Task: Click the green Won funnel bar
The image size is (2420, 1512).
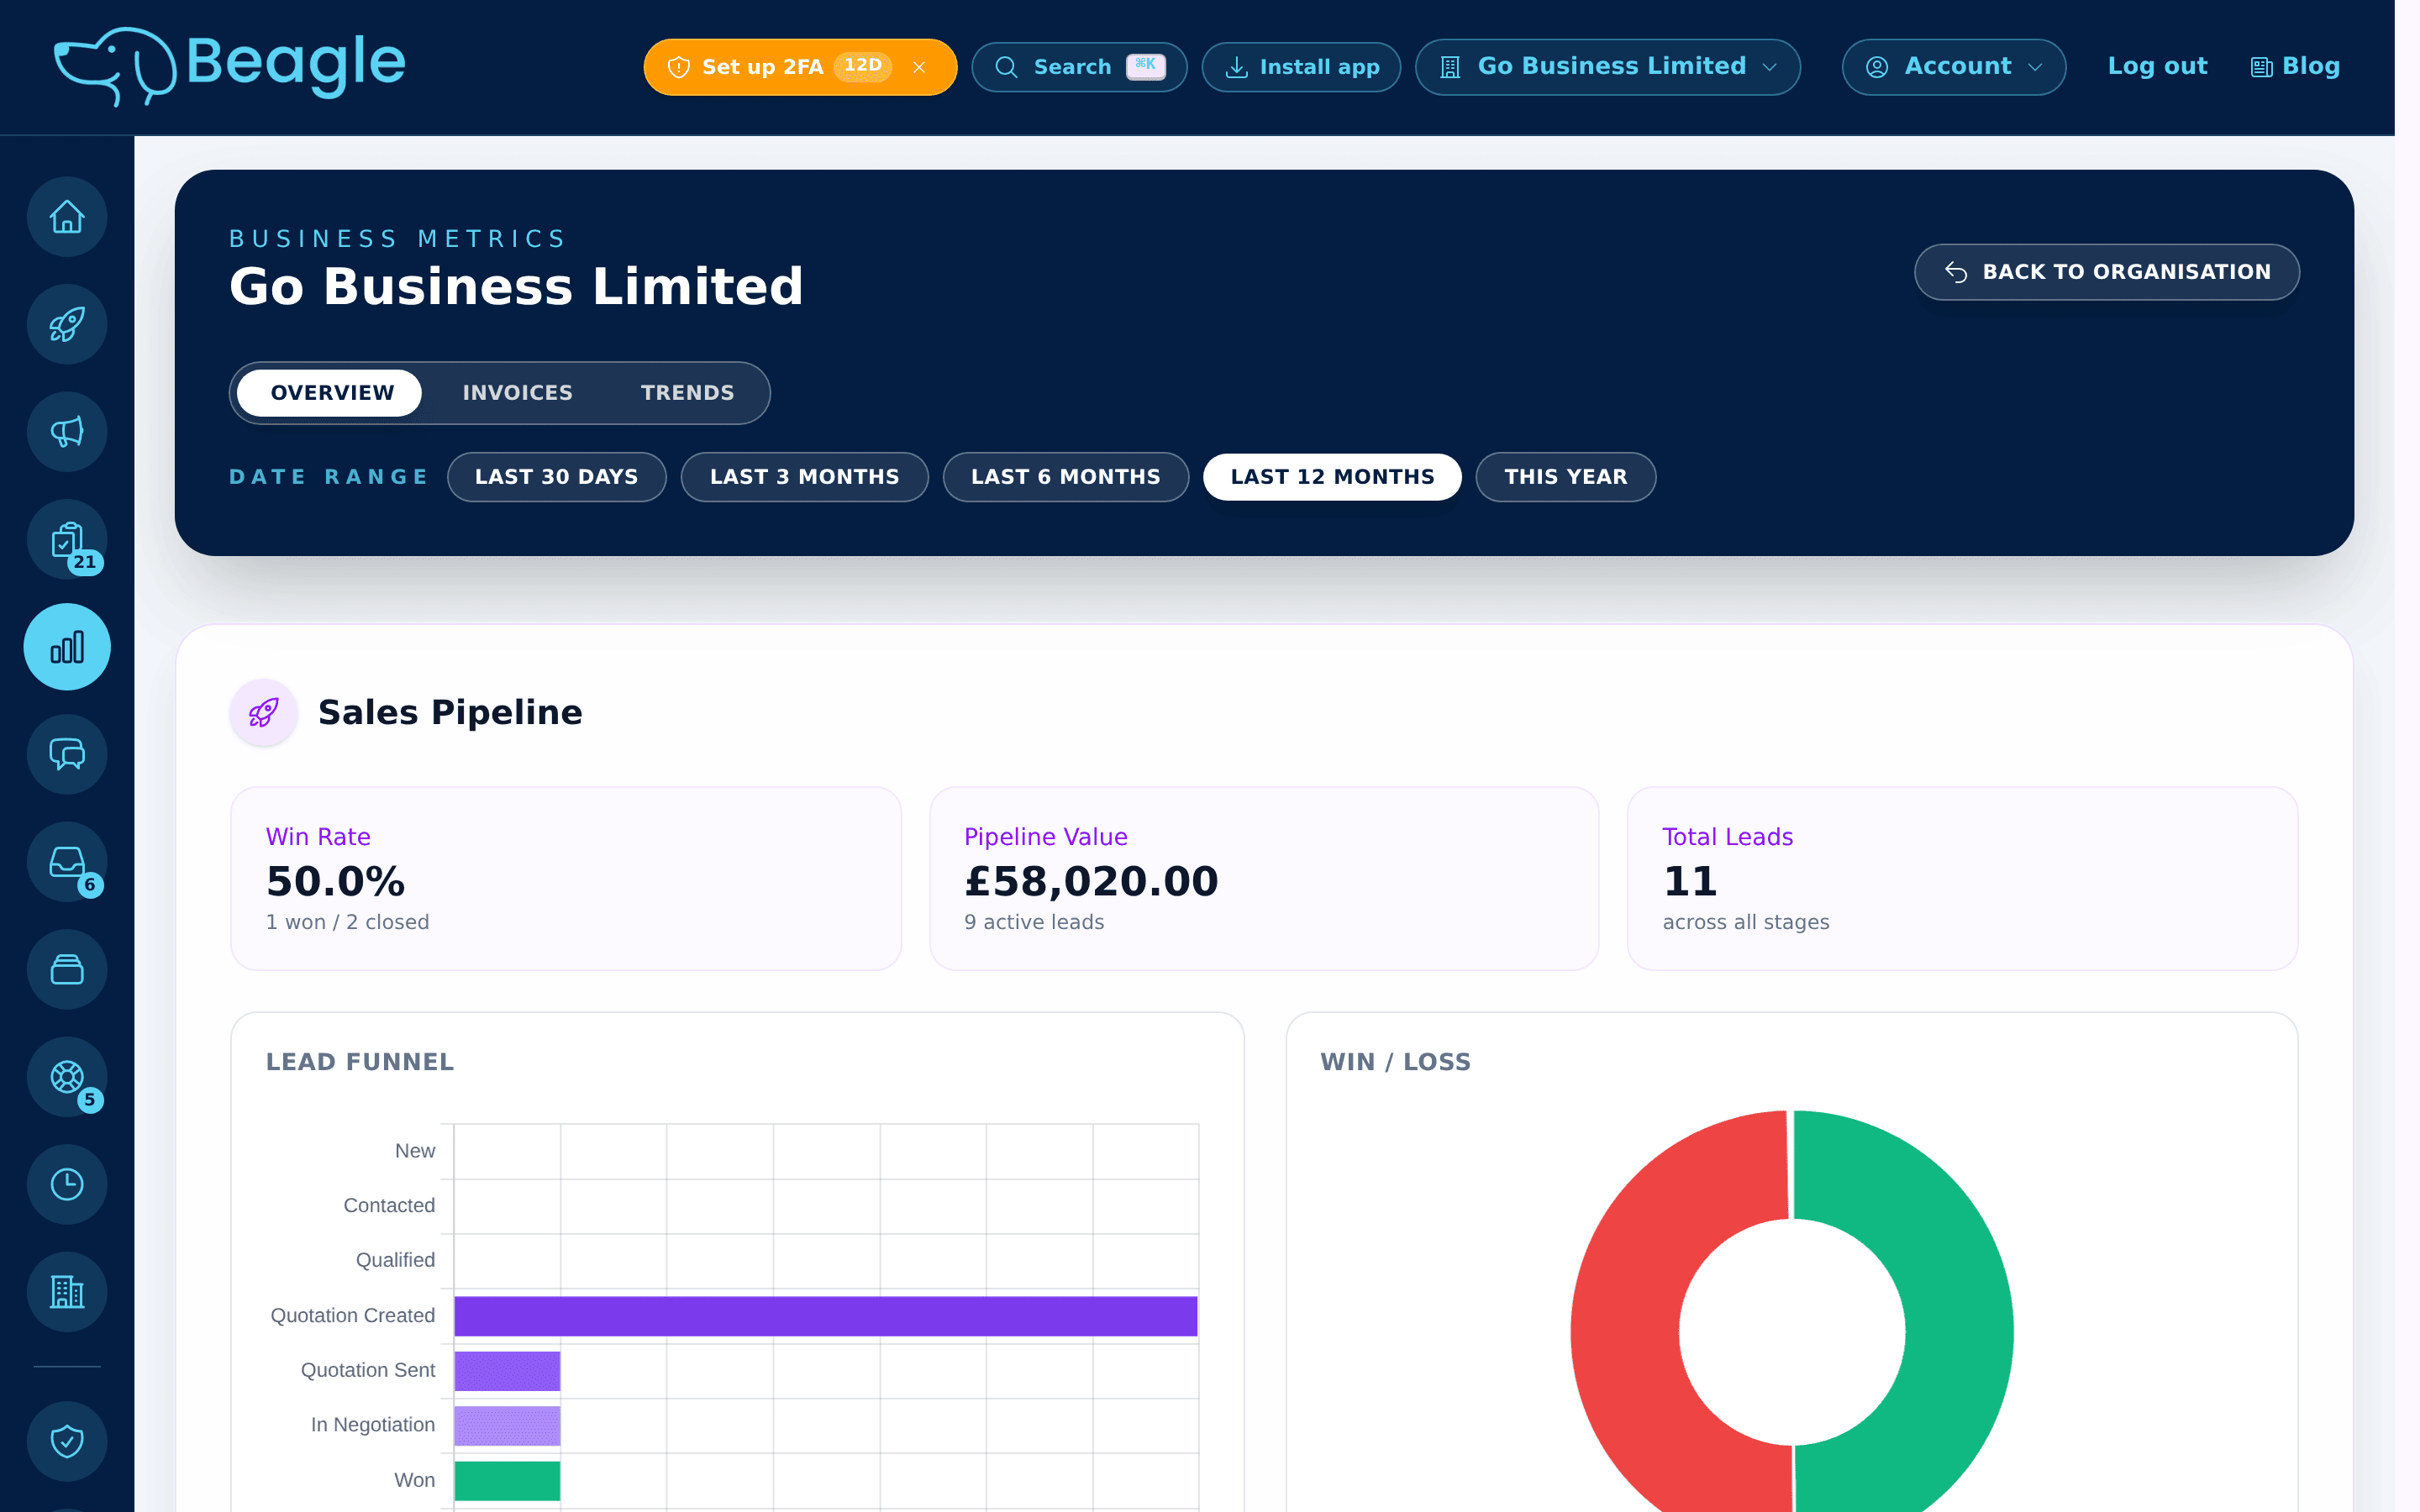Action: [x=507, y=1481]
